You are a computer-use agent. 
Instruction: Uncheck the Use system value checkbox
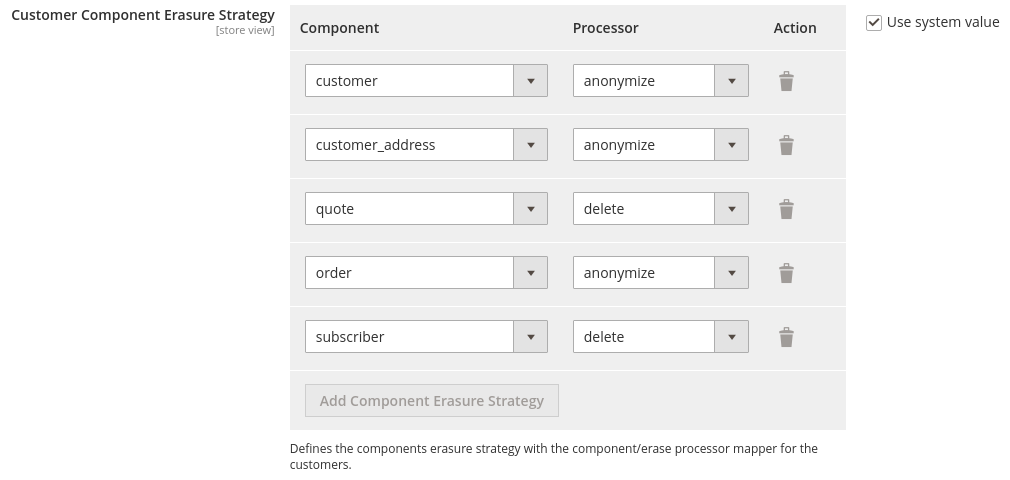(x=873, y=23)
